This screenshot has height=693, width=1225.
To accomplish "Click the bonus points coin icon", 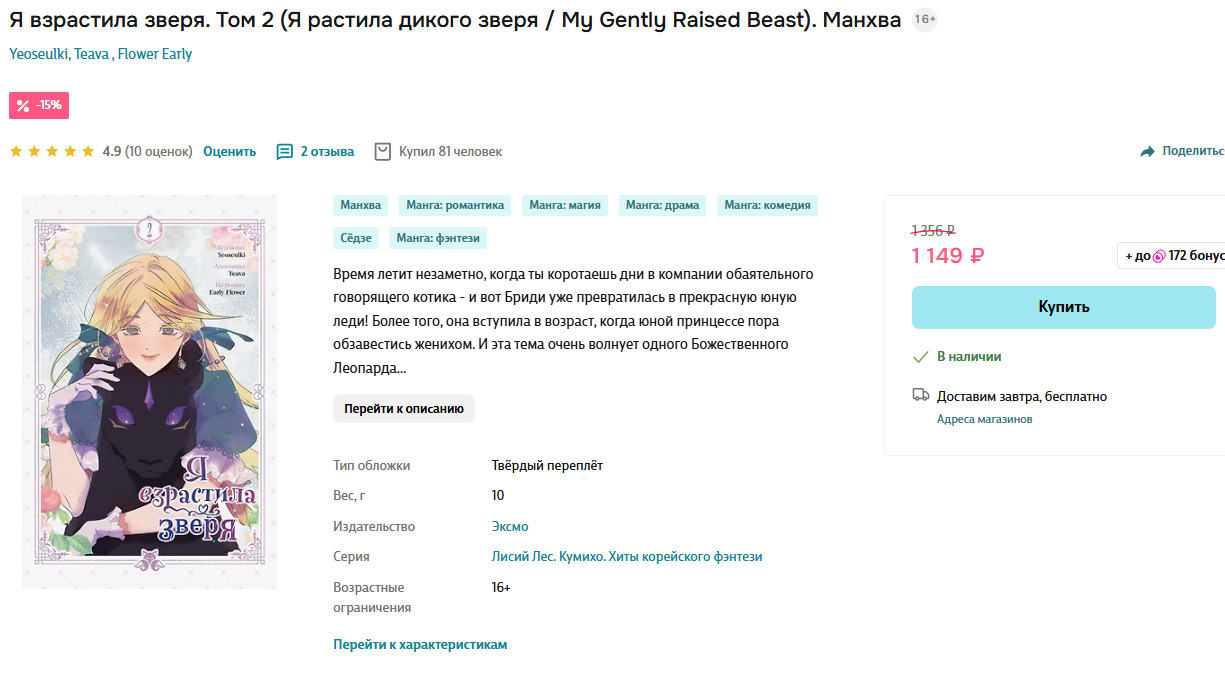I will pos(1159,256).
